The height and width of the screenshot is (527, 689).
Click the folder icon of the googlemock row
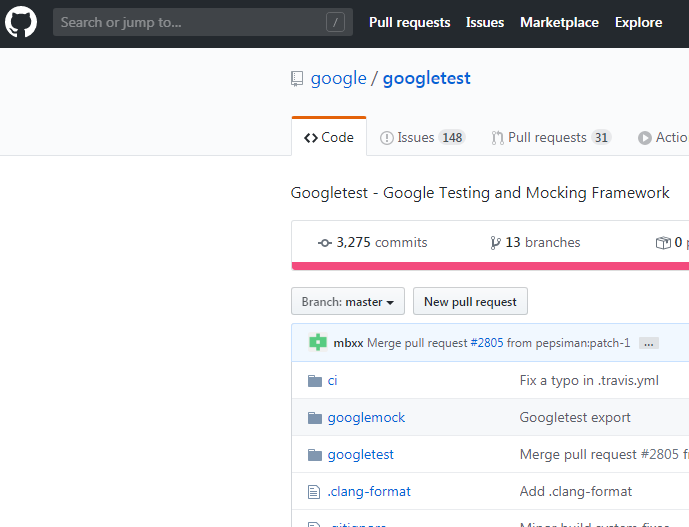315,418
